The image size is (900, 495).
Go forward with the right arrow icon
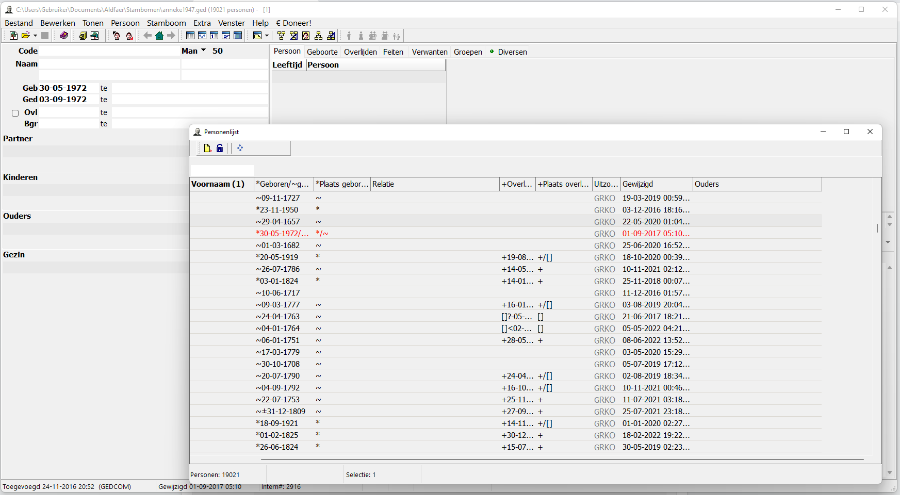(171, 36)
